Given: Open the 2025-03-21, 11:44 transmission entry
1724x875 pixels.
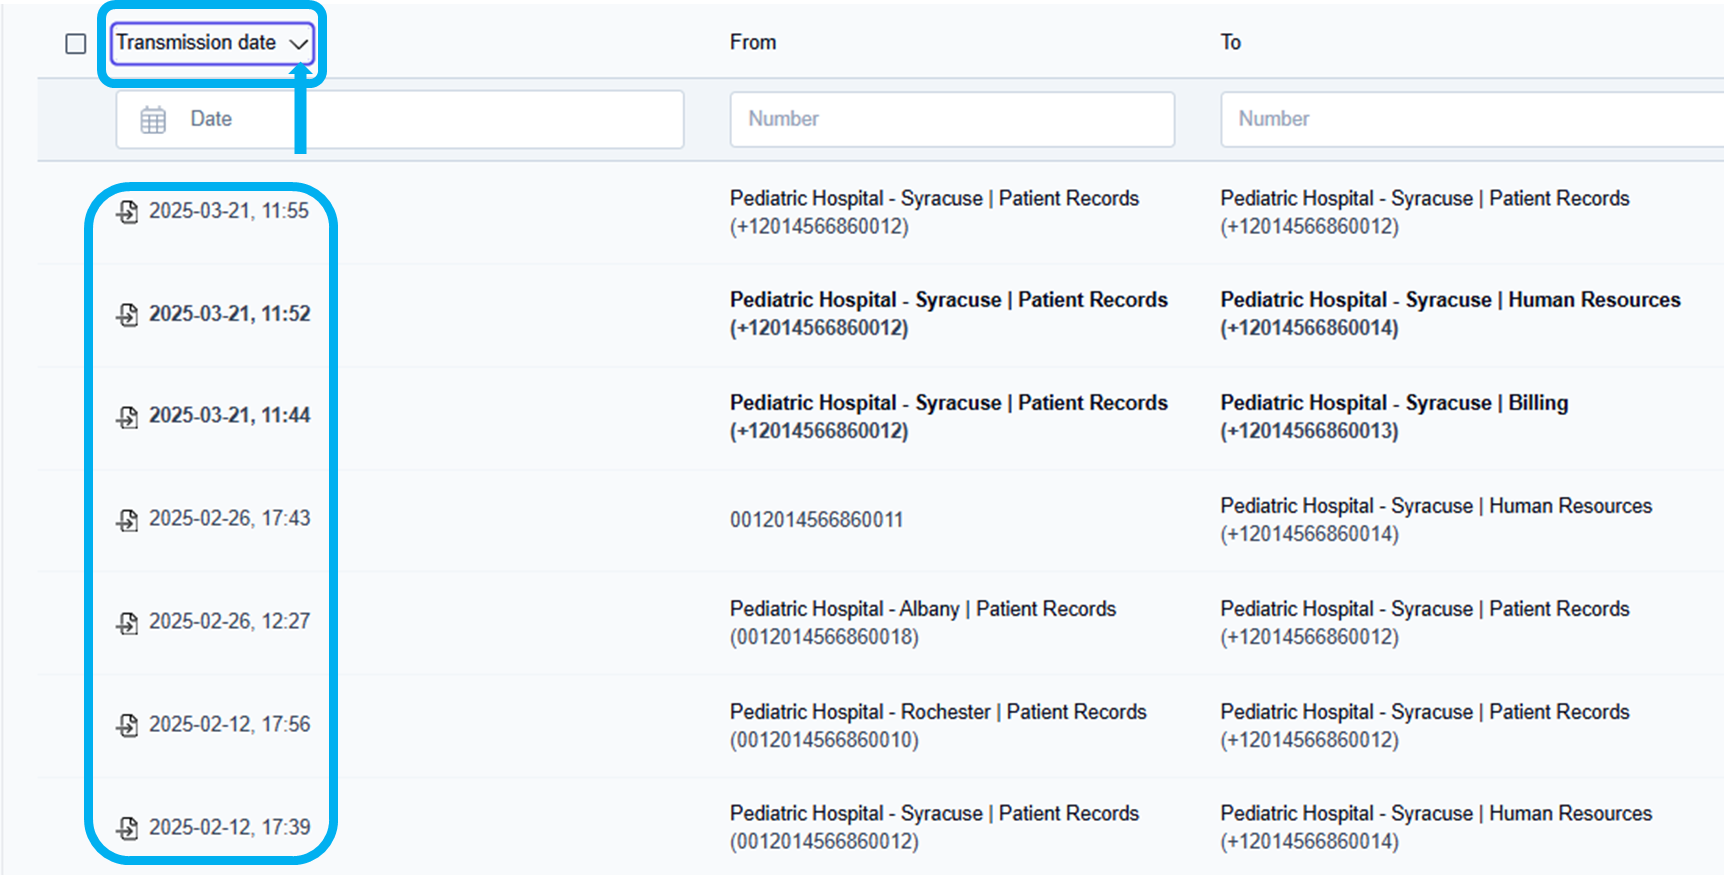Looking at the screenshot, I should pyautogui.click(x=230, y=416).
